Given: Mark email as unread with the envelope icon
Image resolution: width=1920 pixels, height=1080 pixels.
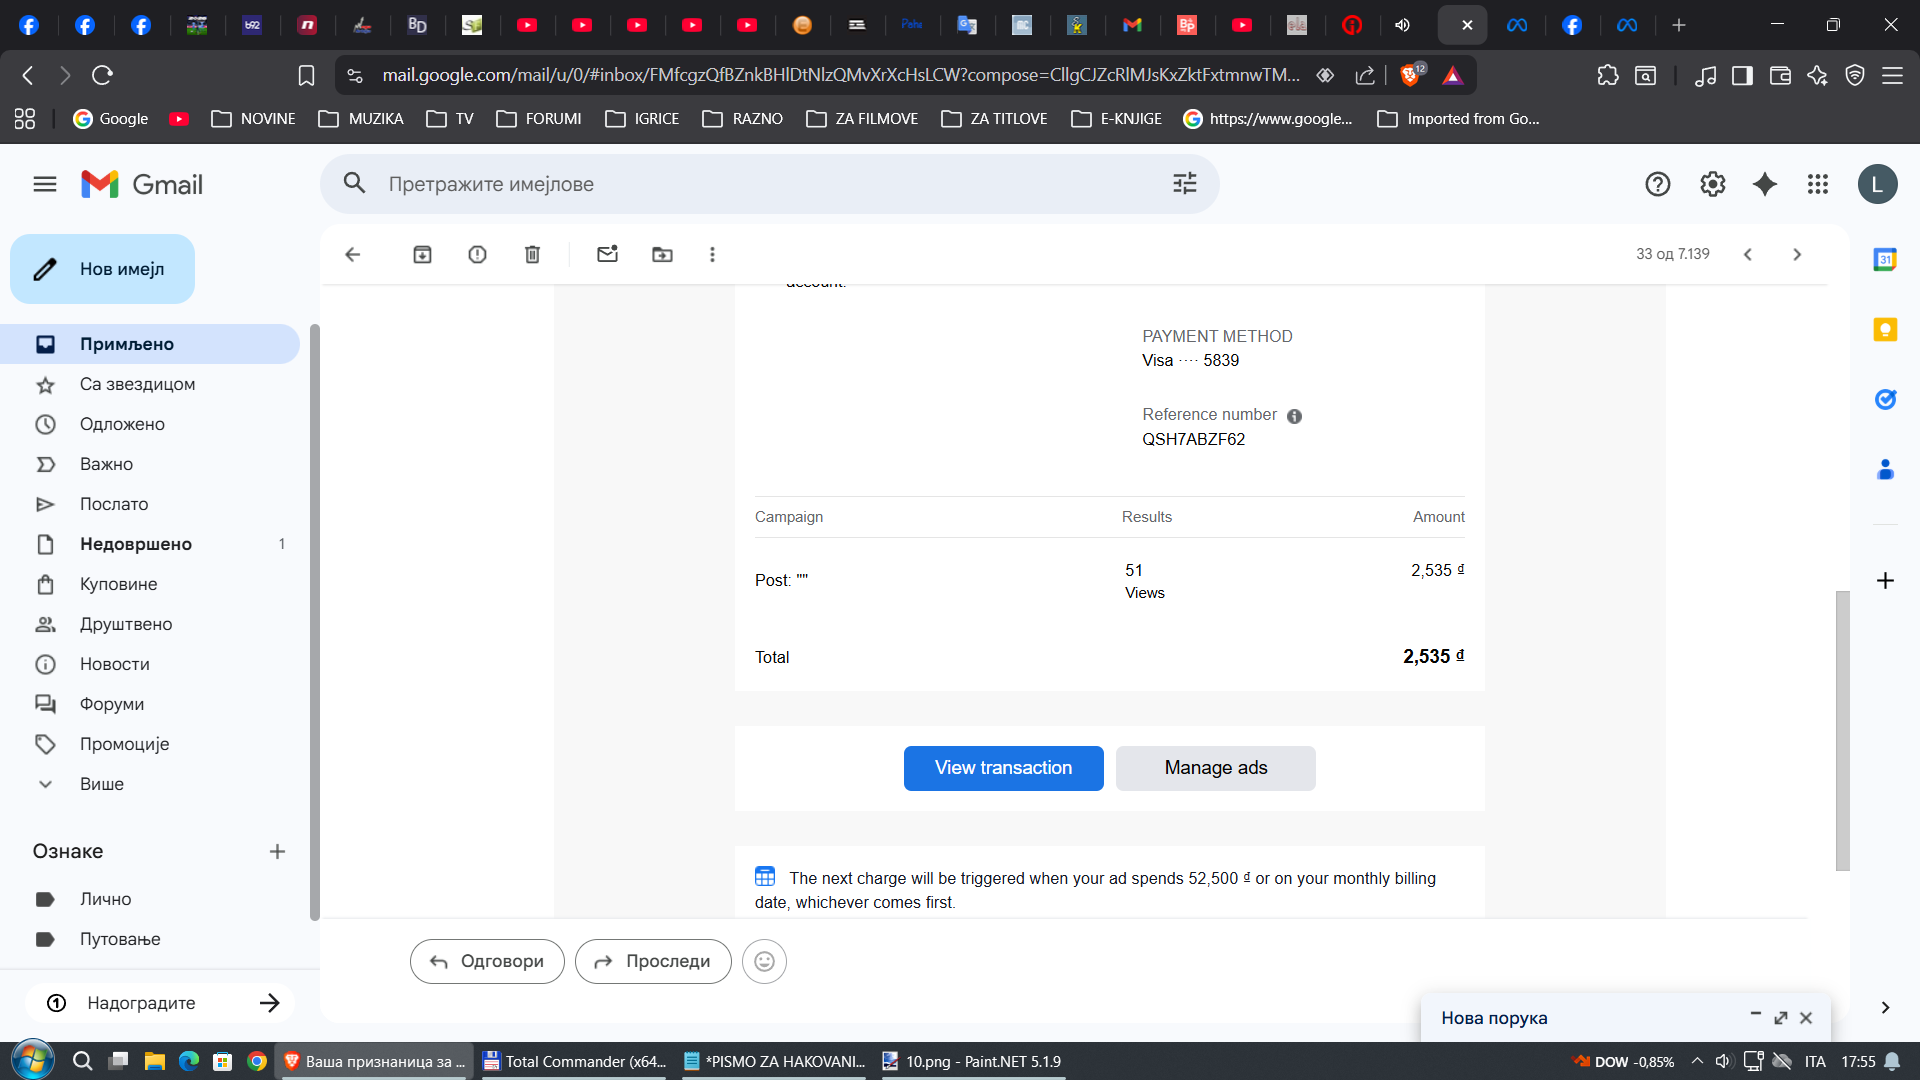Looking at the screenshot, I should [607, 254].
